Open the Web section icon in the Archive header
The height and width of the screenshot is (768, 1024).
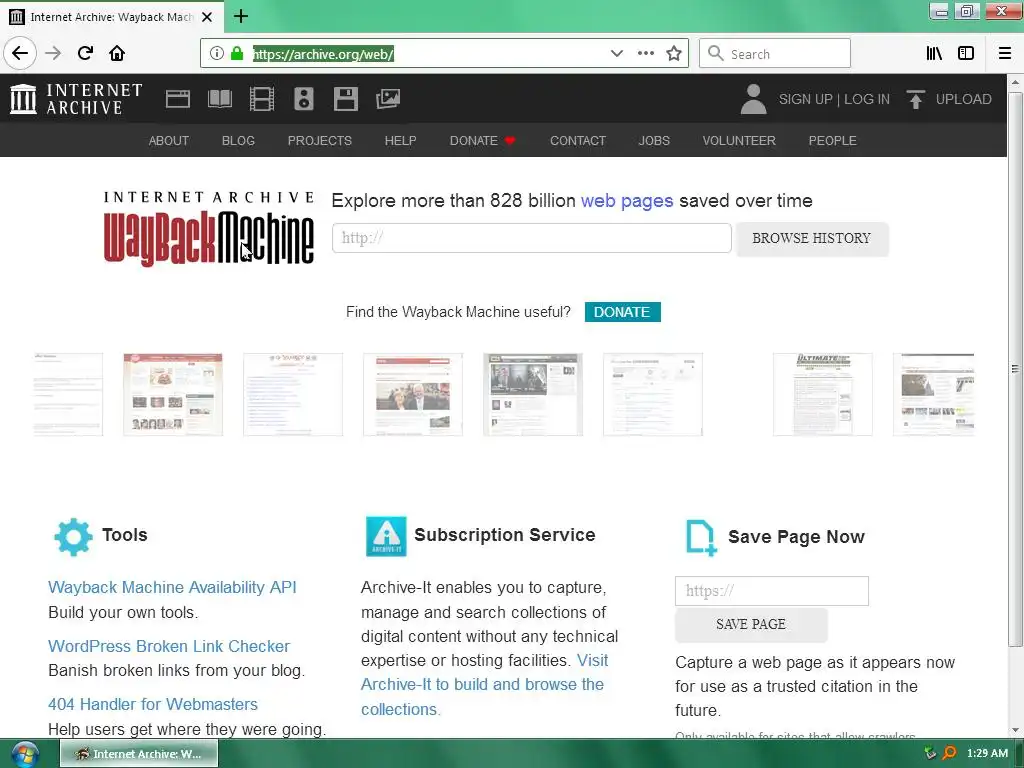tap(178, 99)
